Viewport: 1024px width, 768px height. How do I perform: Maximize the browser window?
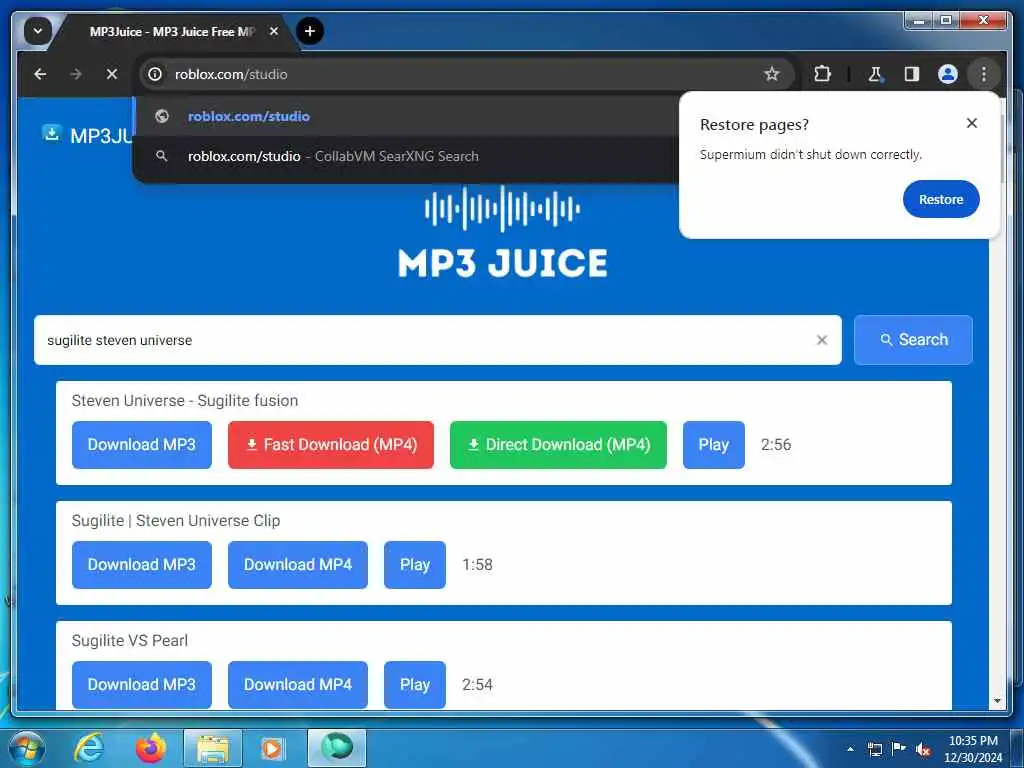(x=946, y=21)
